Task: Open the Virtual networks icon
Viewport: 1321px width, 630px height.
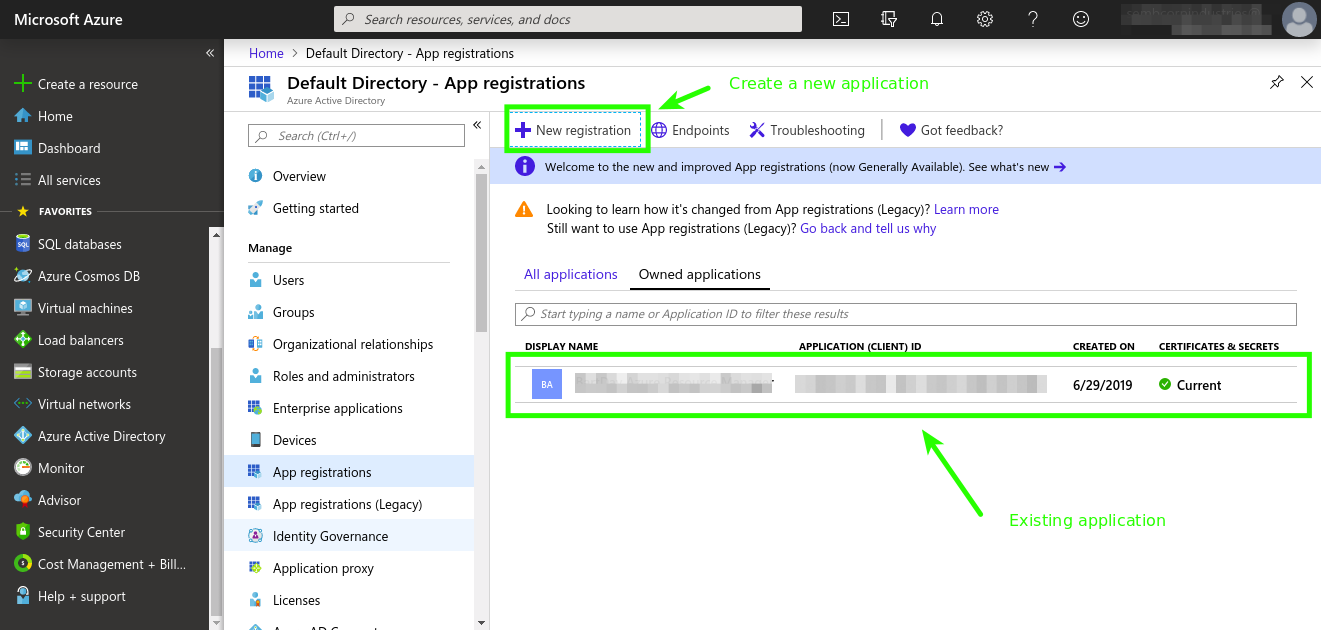Action: [23, 404]
